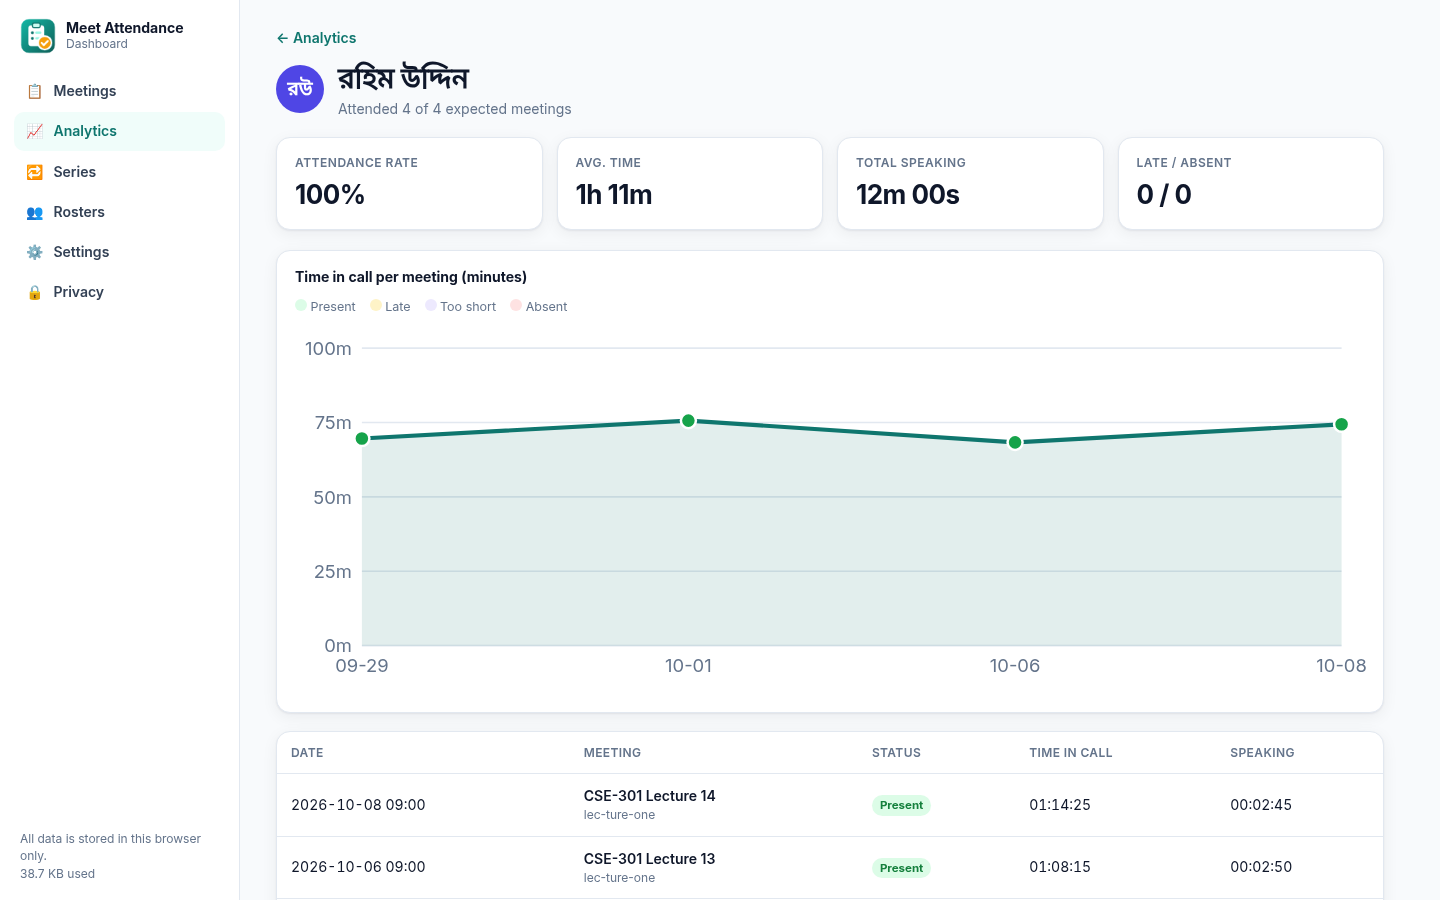Toggle the Absent legend item

pos(539,306)
